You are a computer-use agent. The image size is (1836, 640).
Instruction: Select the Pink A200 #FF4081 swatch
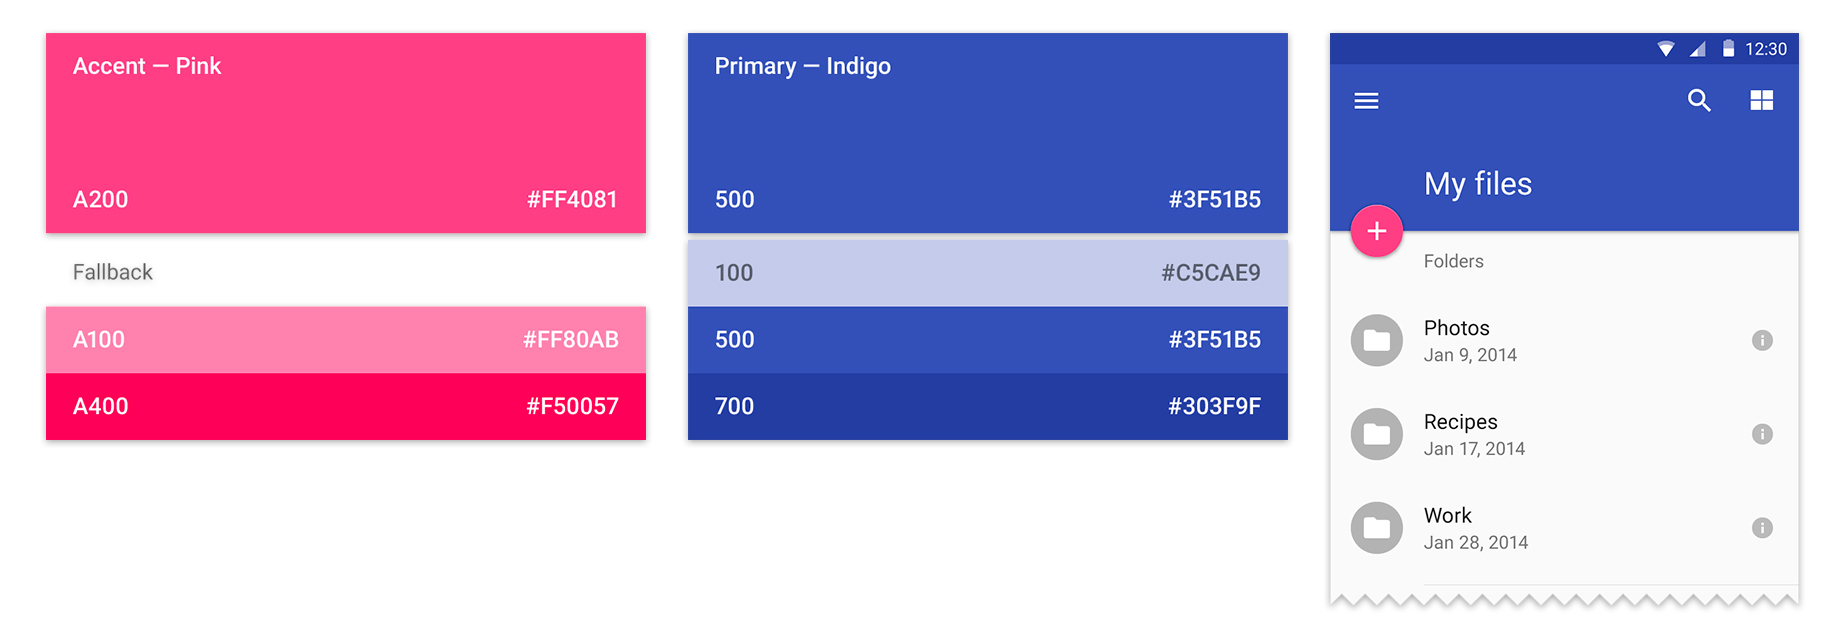click(345, 133)
